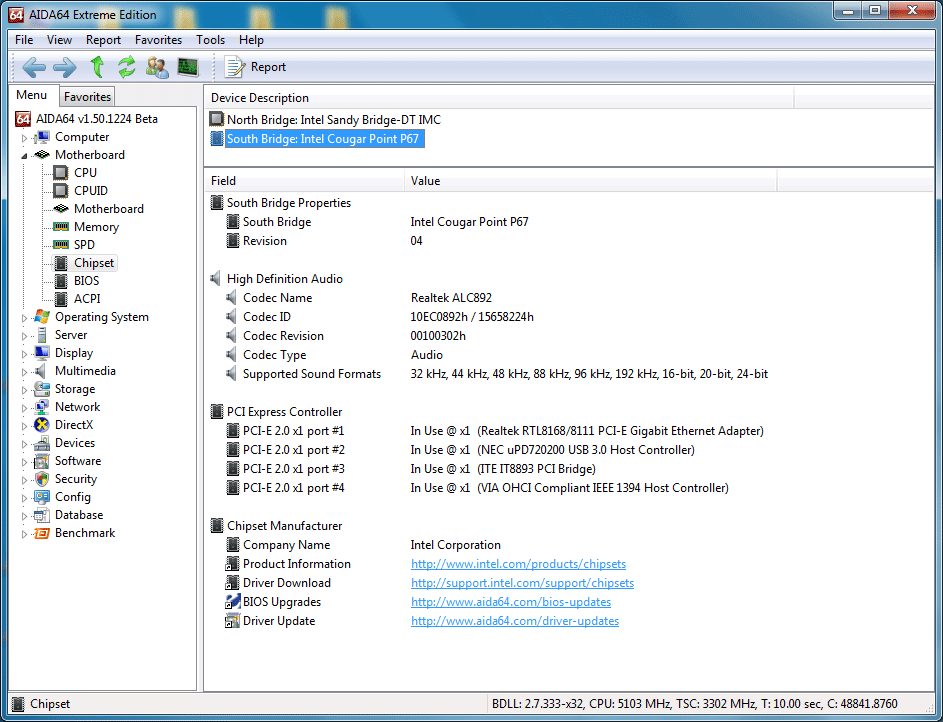
Task: Click the Multimedia speaker icon
Action: coord(41,371)
